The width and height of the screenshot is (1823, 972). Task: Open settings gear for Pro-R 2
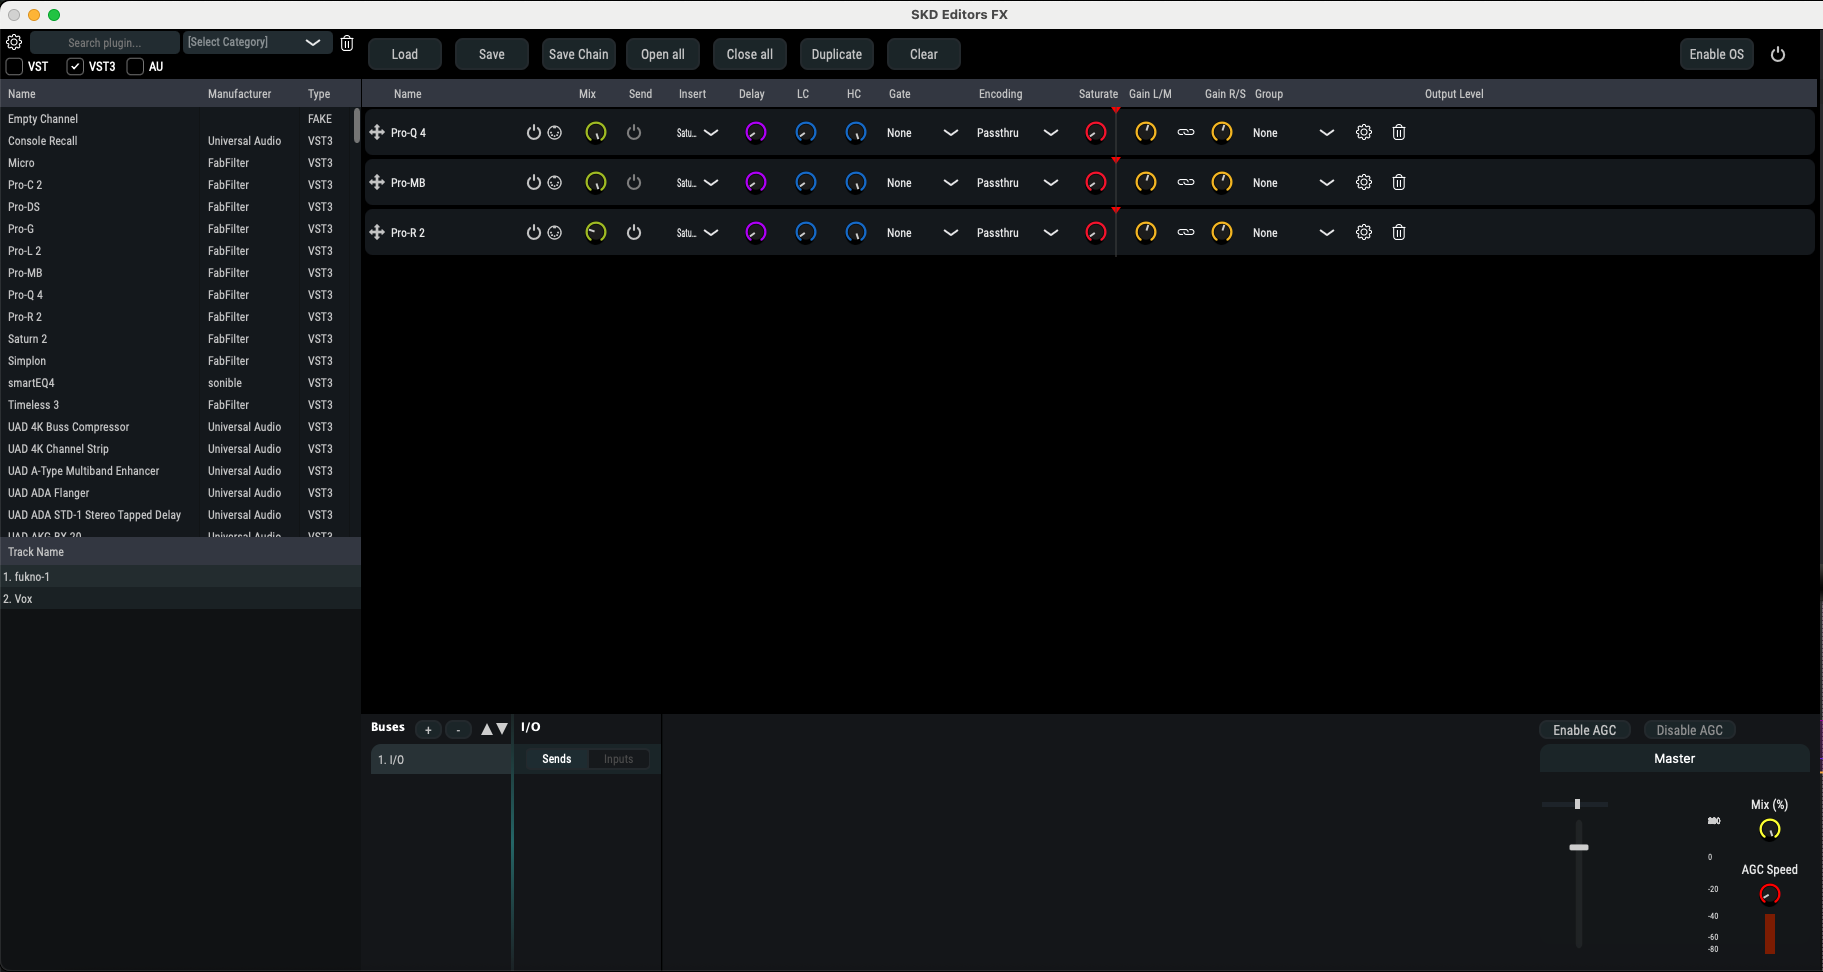1364,232
